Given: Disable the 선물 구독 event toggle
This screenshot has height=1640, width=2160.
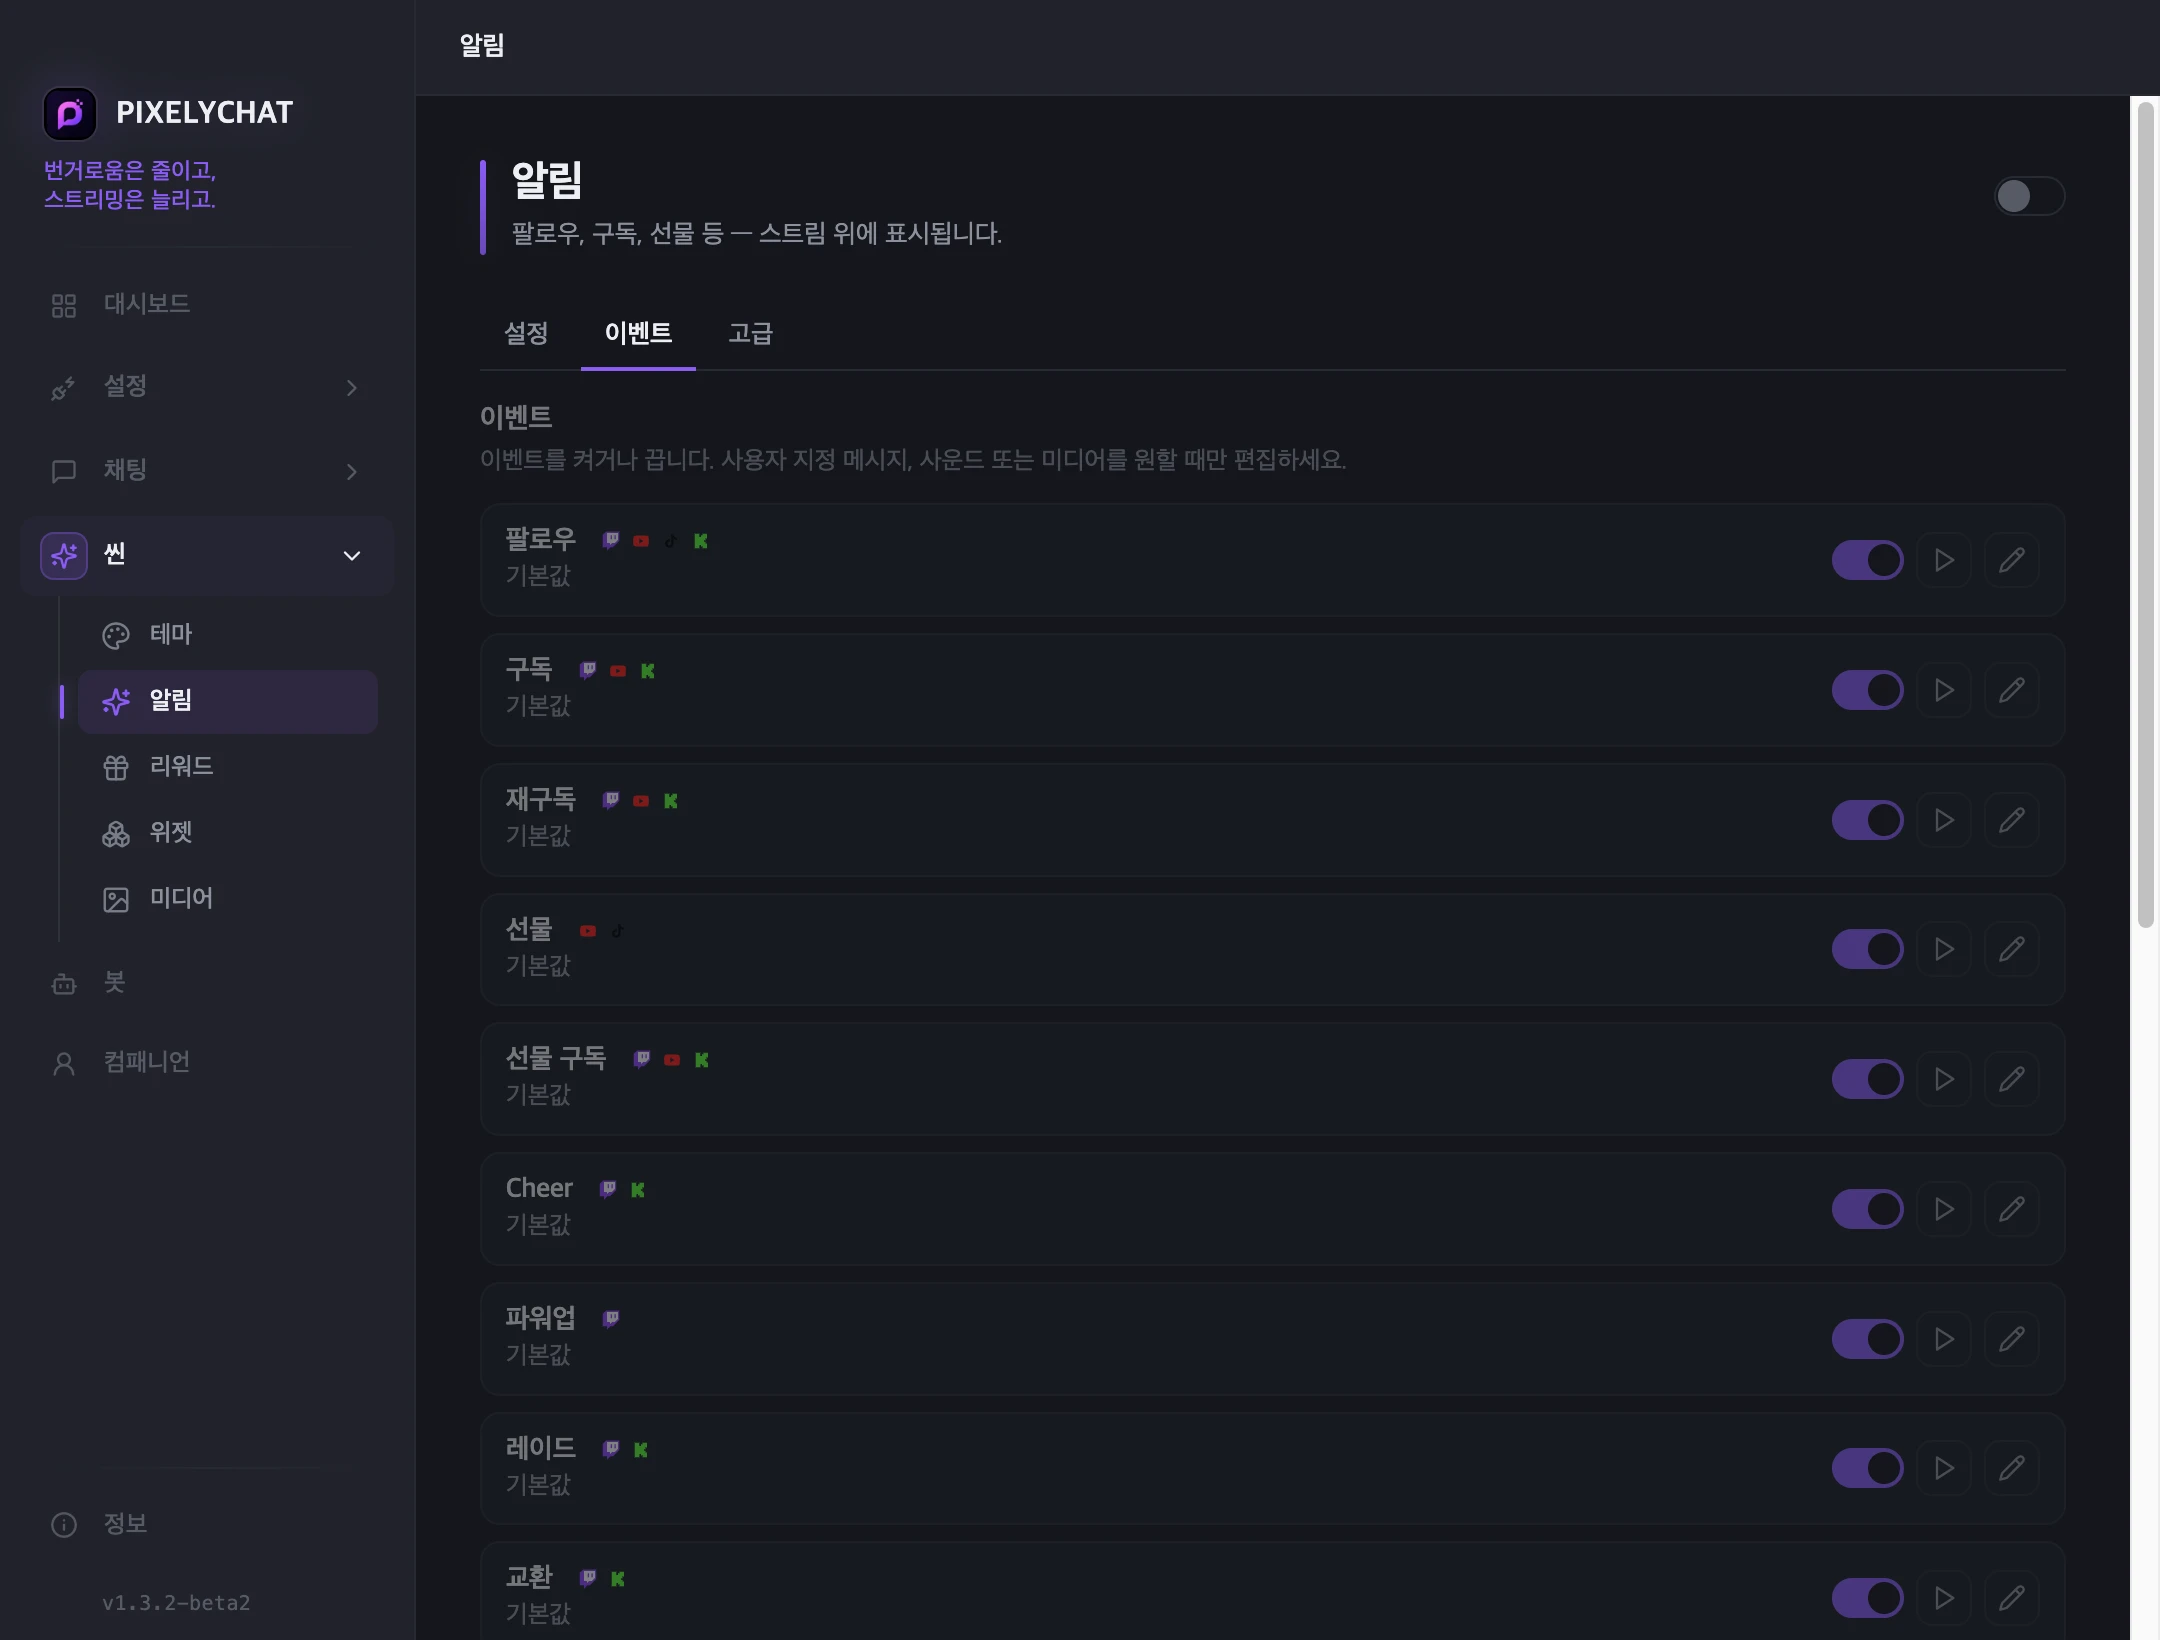Looking at the screenshot, I should click(x=1868, y=1079).
